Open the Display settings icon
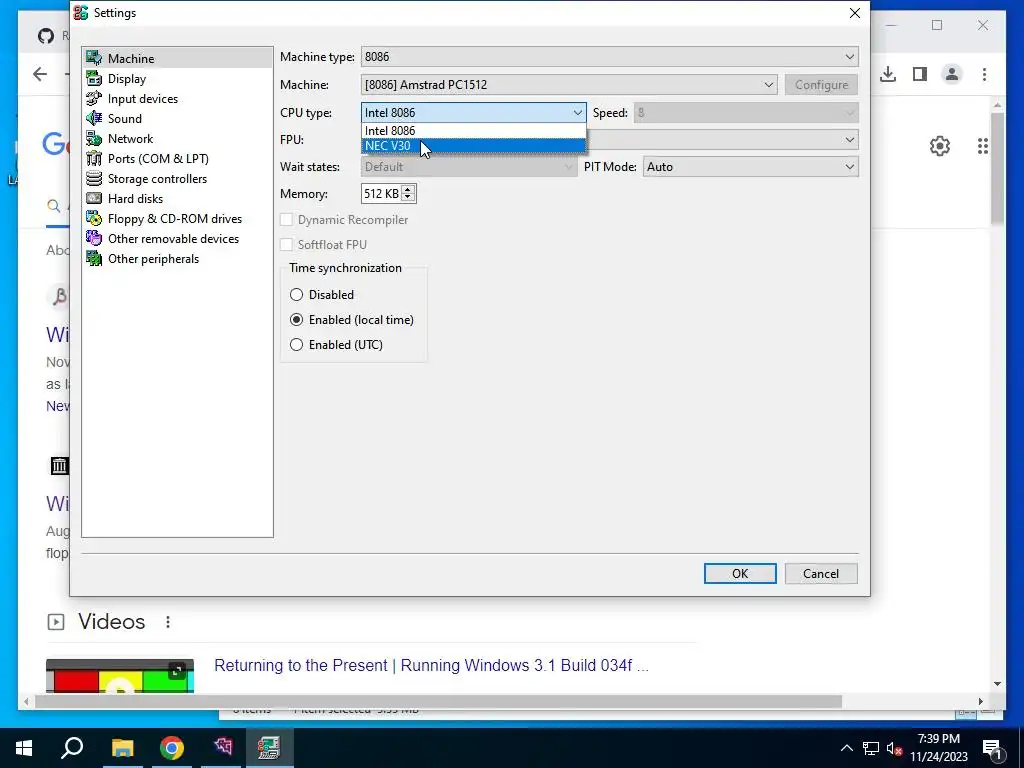Screen dimensions: 1024x768 point(94,78)
